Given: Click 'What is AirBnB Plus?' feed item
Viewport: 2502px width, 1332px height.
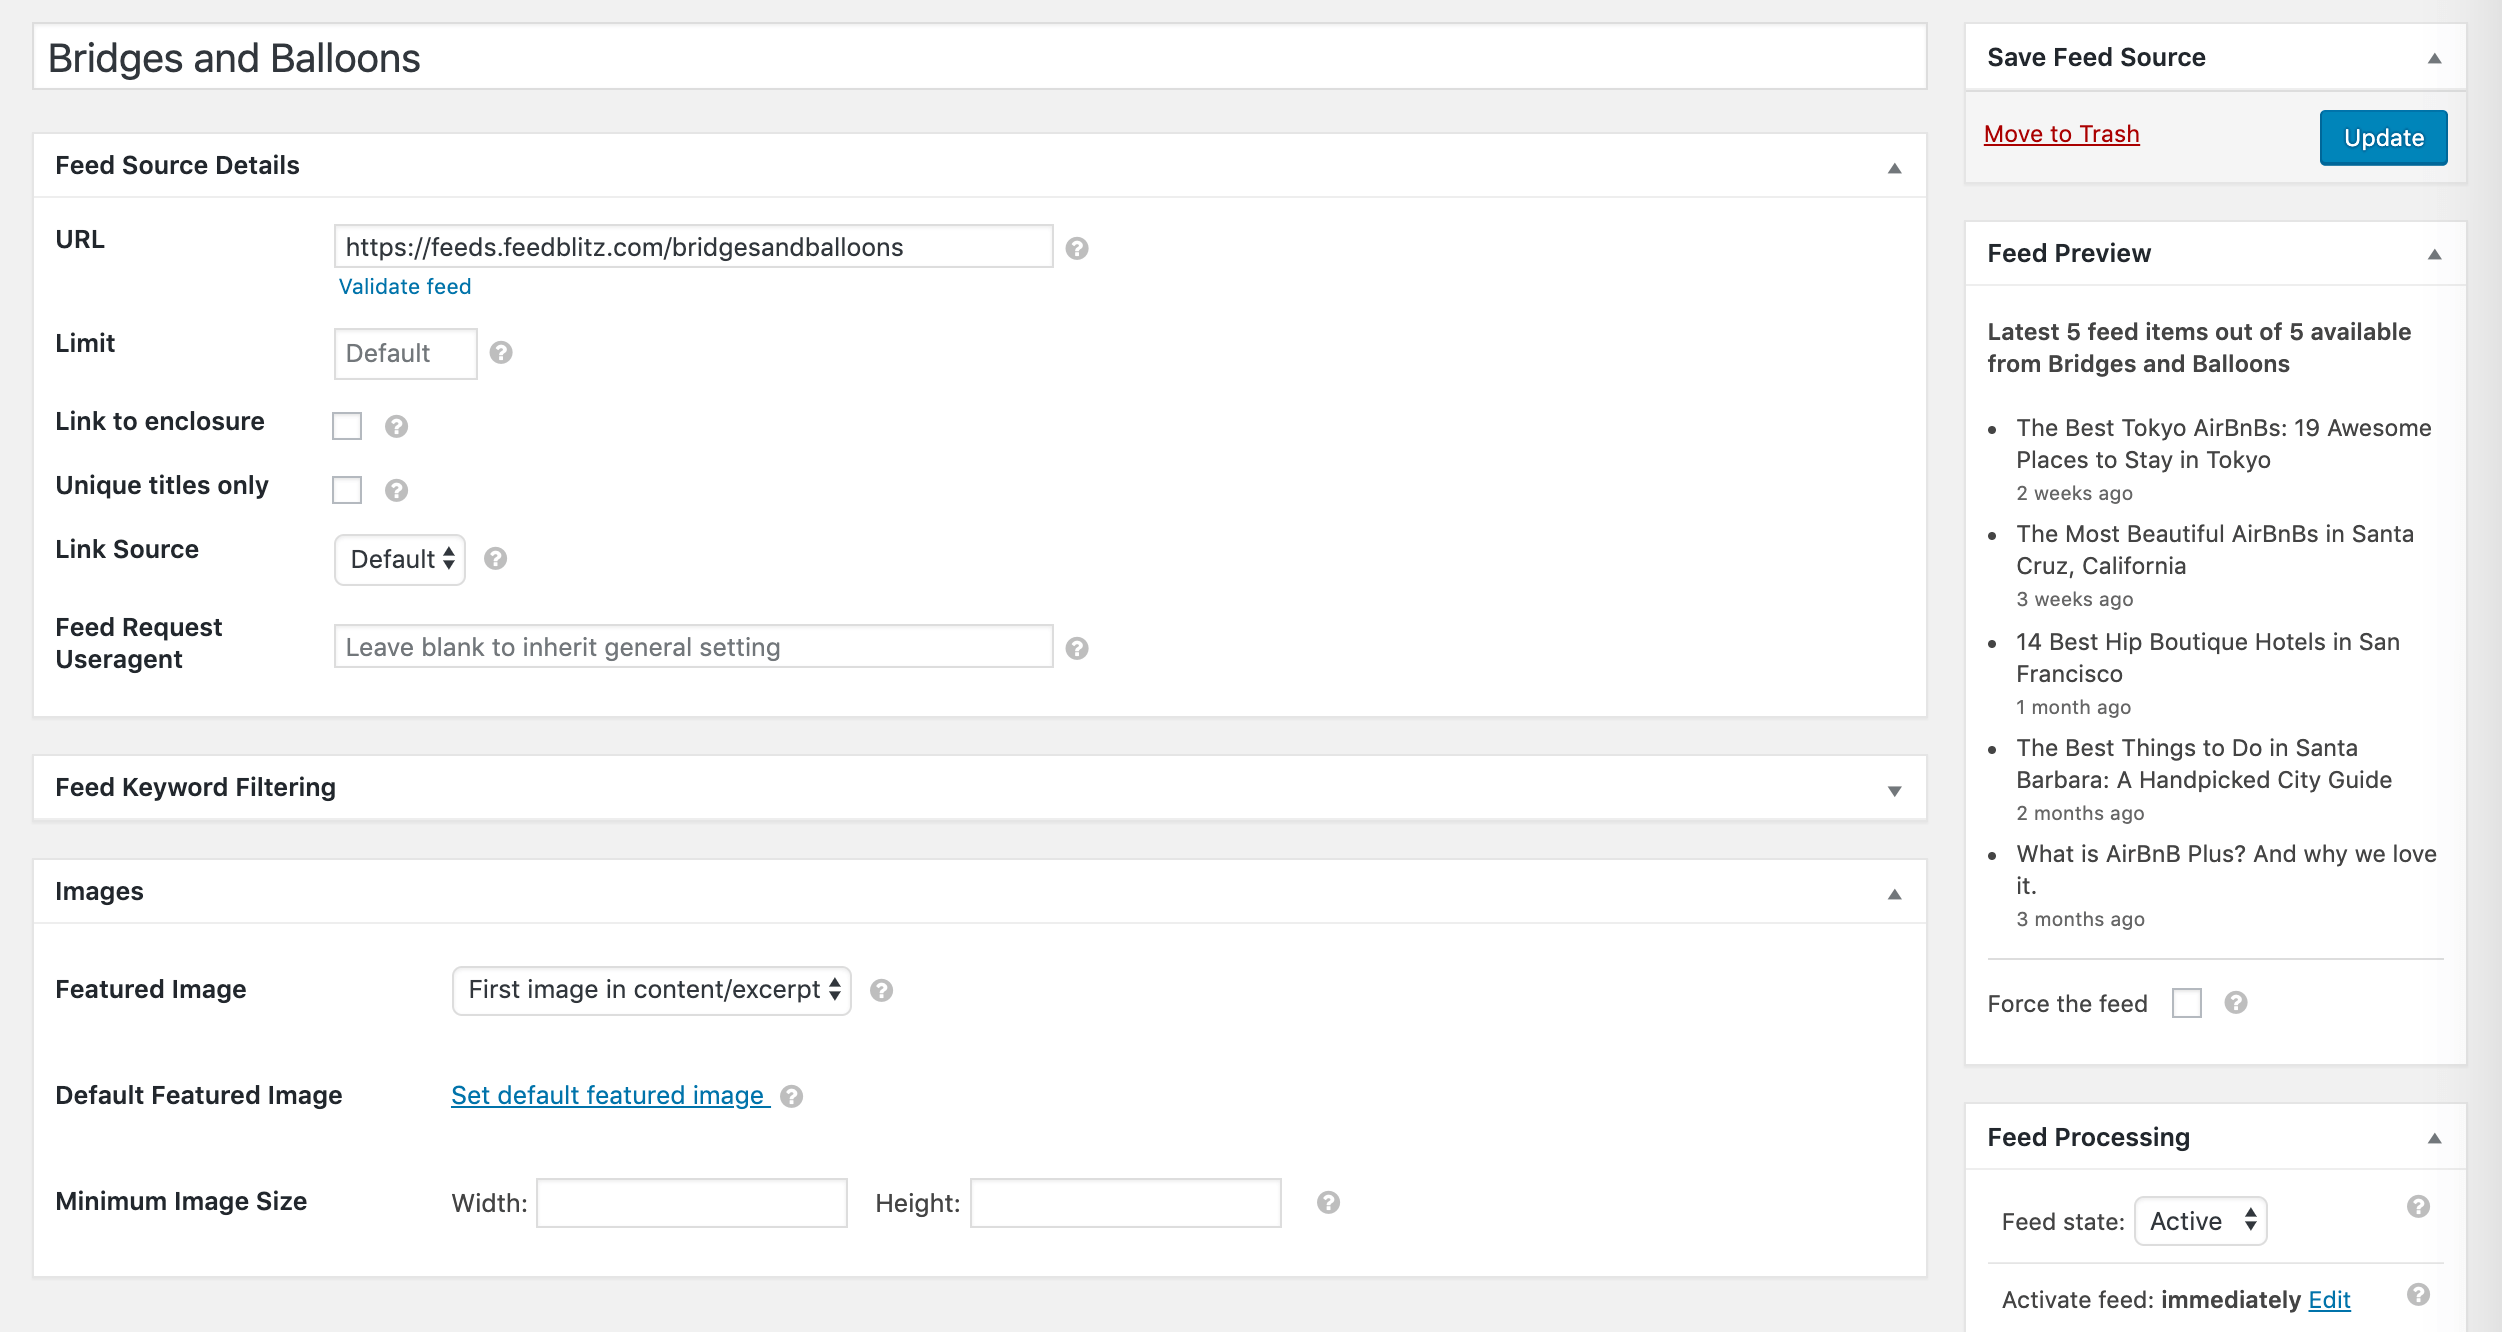Looking at the screenshot, I should (2226, 870).
